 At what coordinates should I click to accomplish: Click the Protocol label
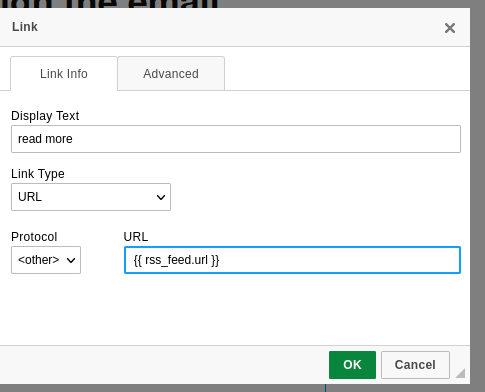[x=34, y=237]
